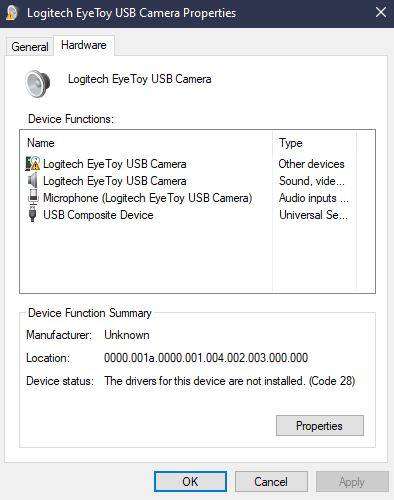Click the warning camera icon in the device list
Viewport: 394px width, 500px height.
[x=33, y=164]
